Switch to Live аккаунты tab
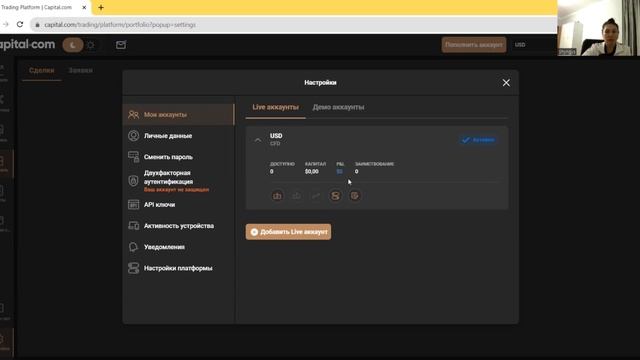Screen dimensions: 640x360 [x=276, y=107]
